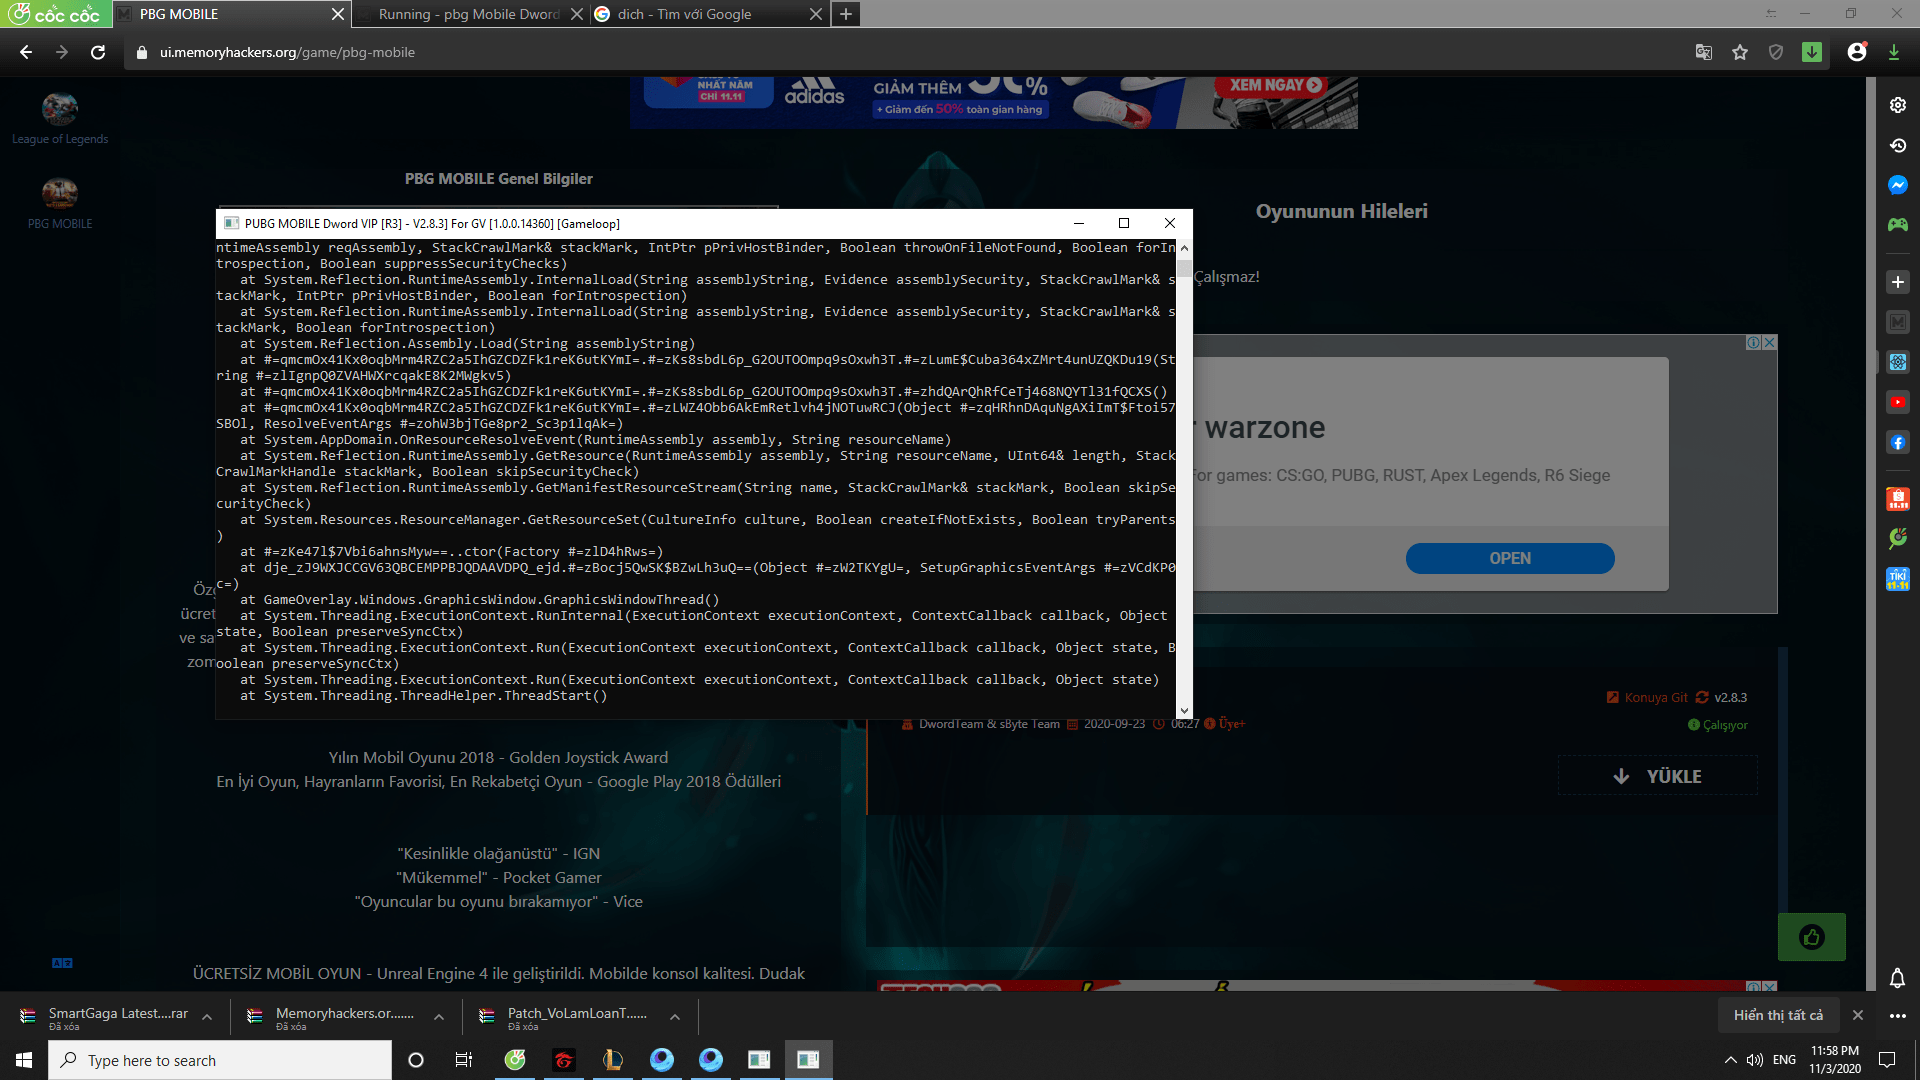Click ENG language indicator in tray
The height and width of the screenshot is (1080, 1920).
point(1784,1060)
